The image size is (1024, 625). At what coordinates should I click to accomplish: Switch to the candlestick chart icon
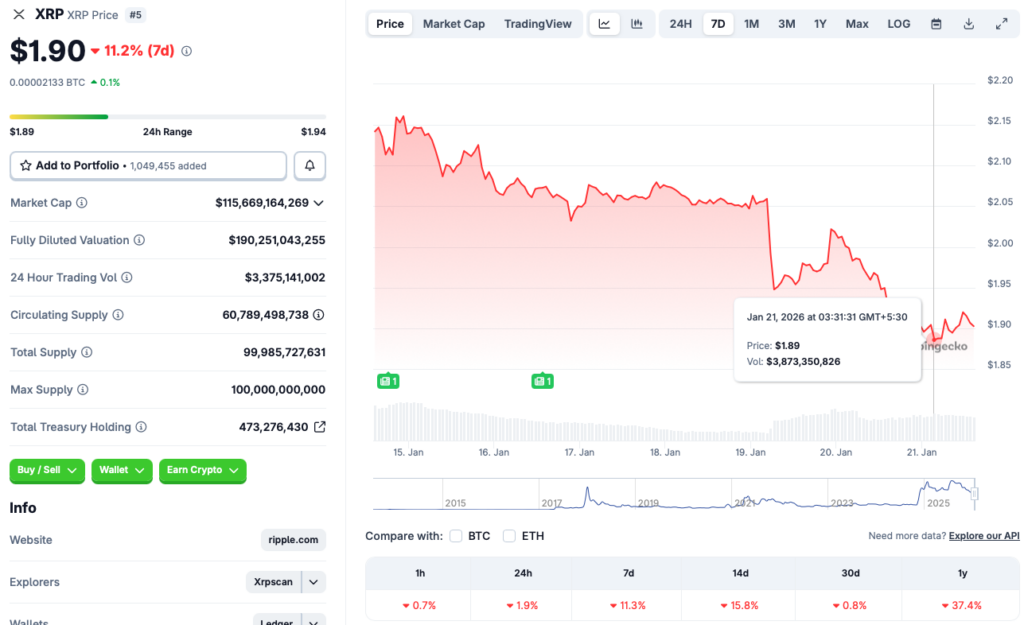(x=636, y=23)
